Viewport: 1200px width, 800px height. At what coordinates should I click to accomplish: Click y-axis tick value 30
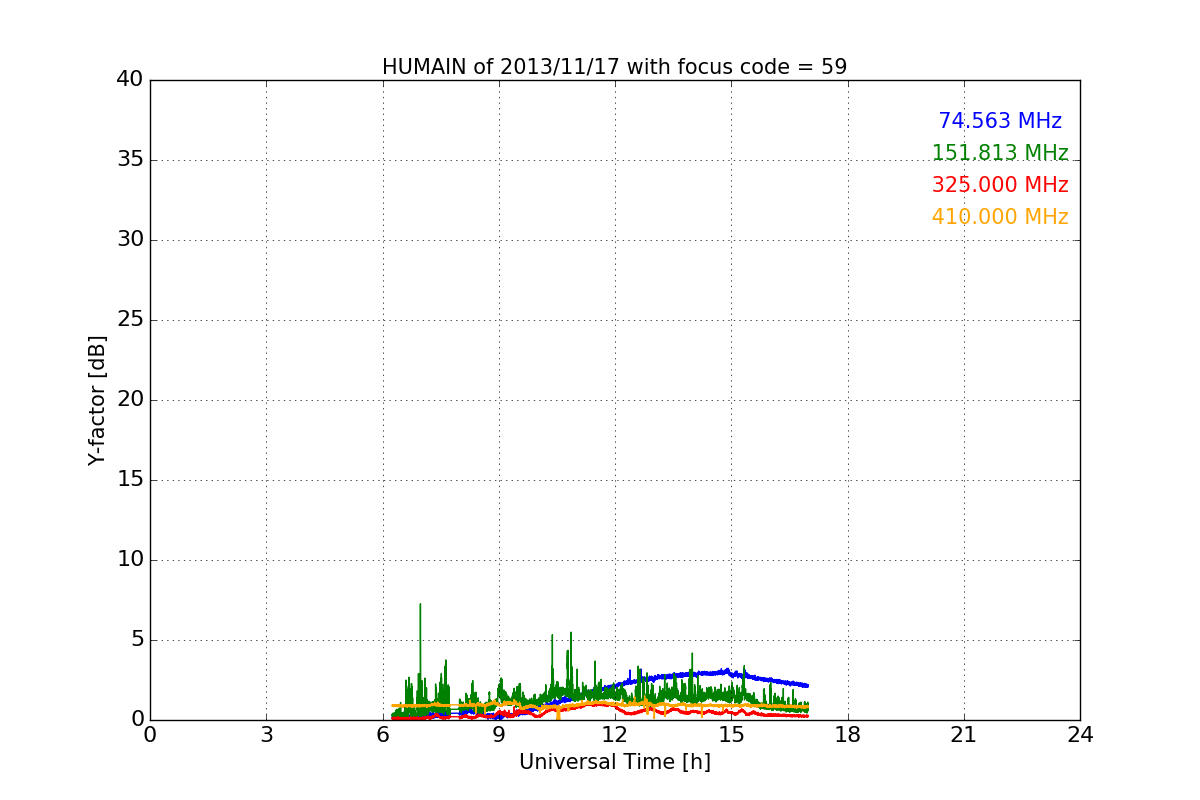click(130, 240)
